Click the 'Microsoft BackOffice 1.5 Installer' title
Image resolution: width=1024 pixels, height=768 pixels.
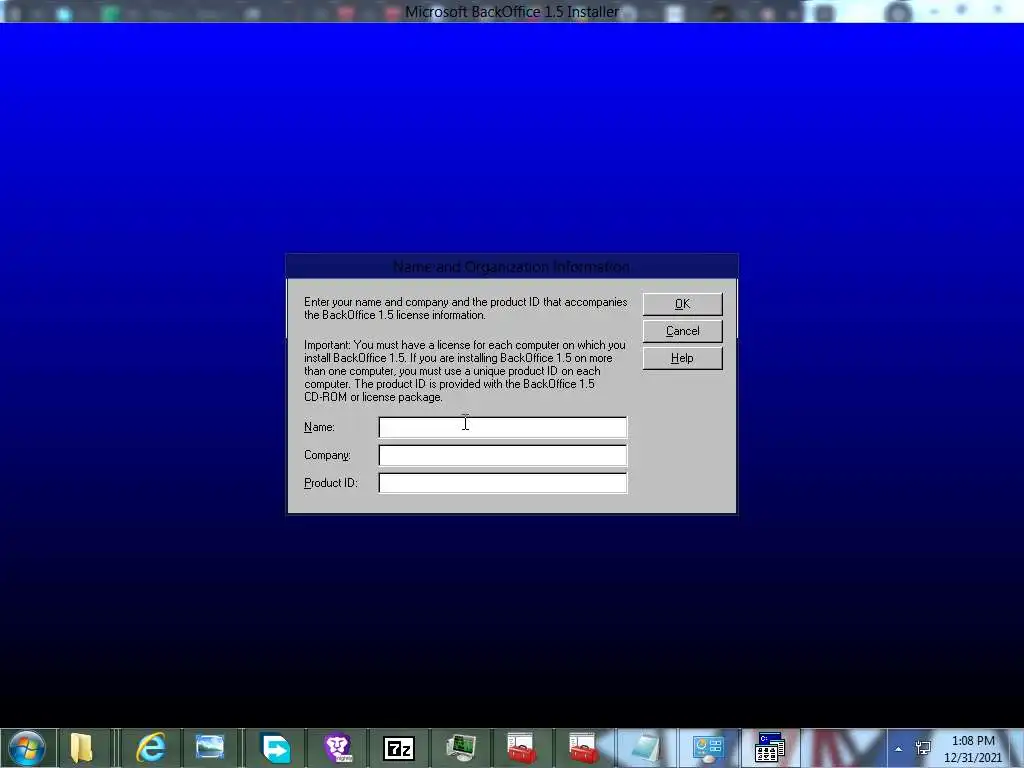(512, 12)
